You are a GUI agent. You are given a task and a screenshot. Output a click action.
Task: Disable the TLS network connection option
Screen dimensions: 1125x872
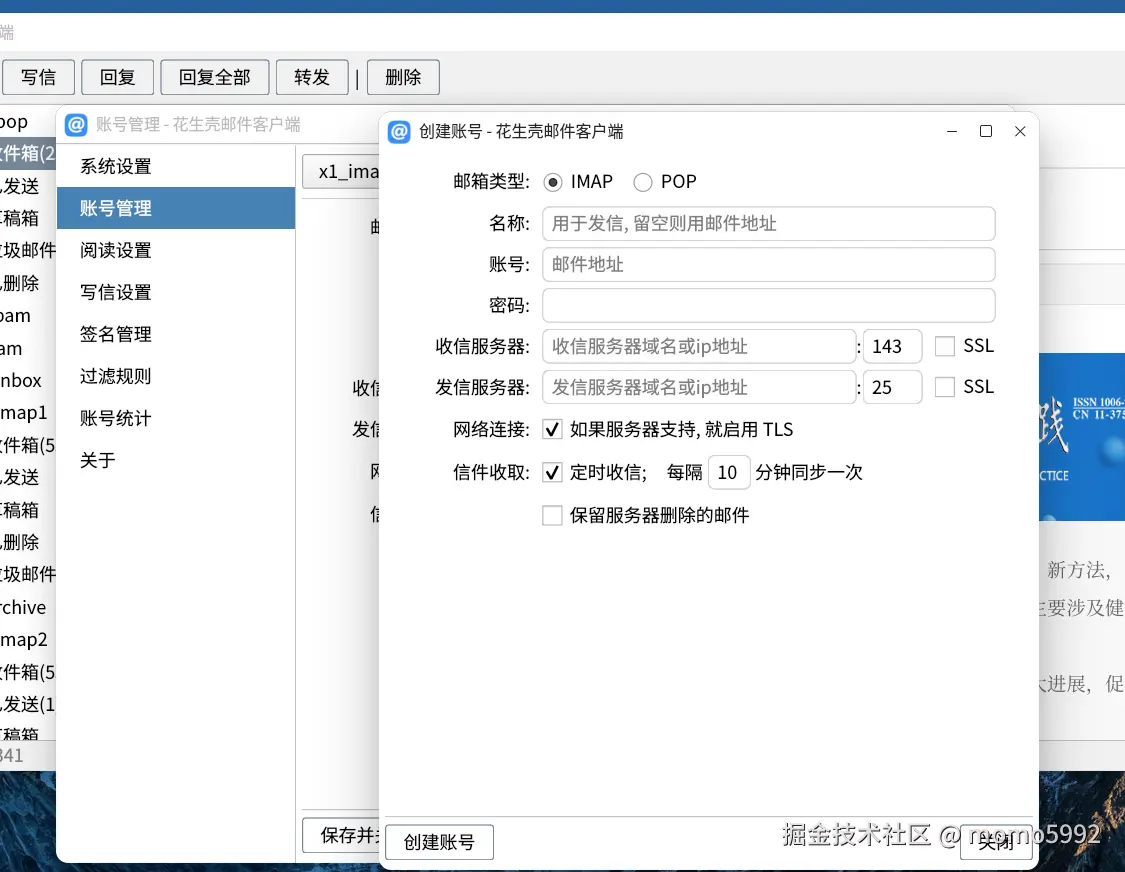pos(552,429)
